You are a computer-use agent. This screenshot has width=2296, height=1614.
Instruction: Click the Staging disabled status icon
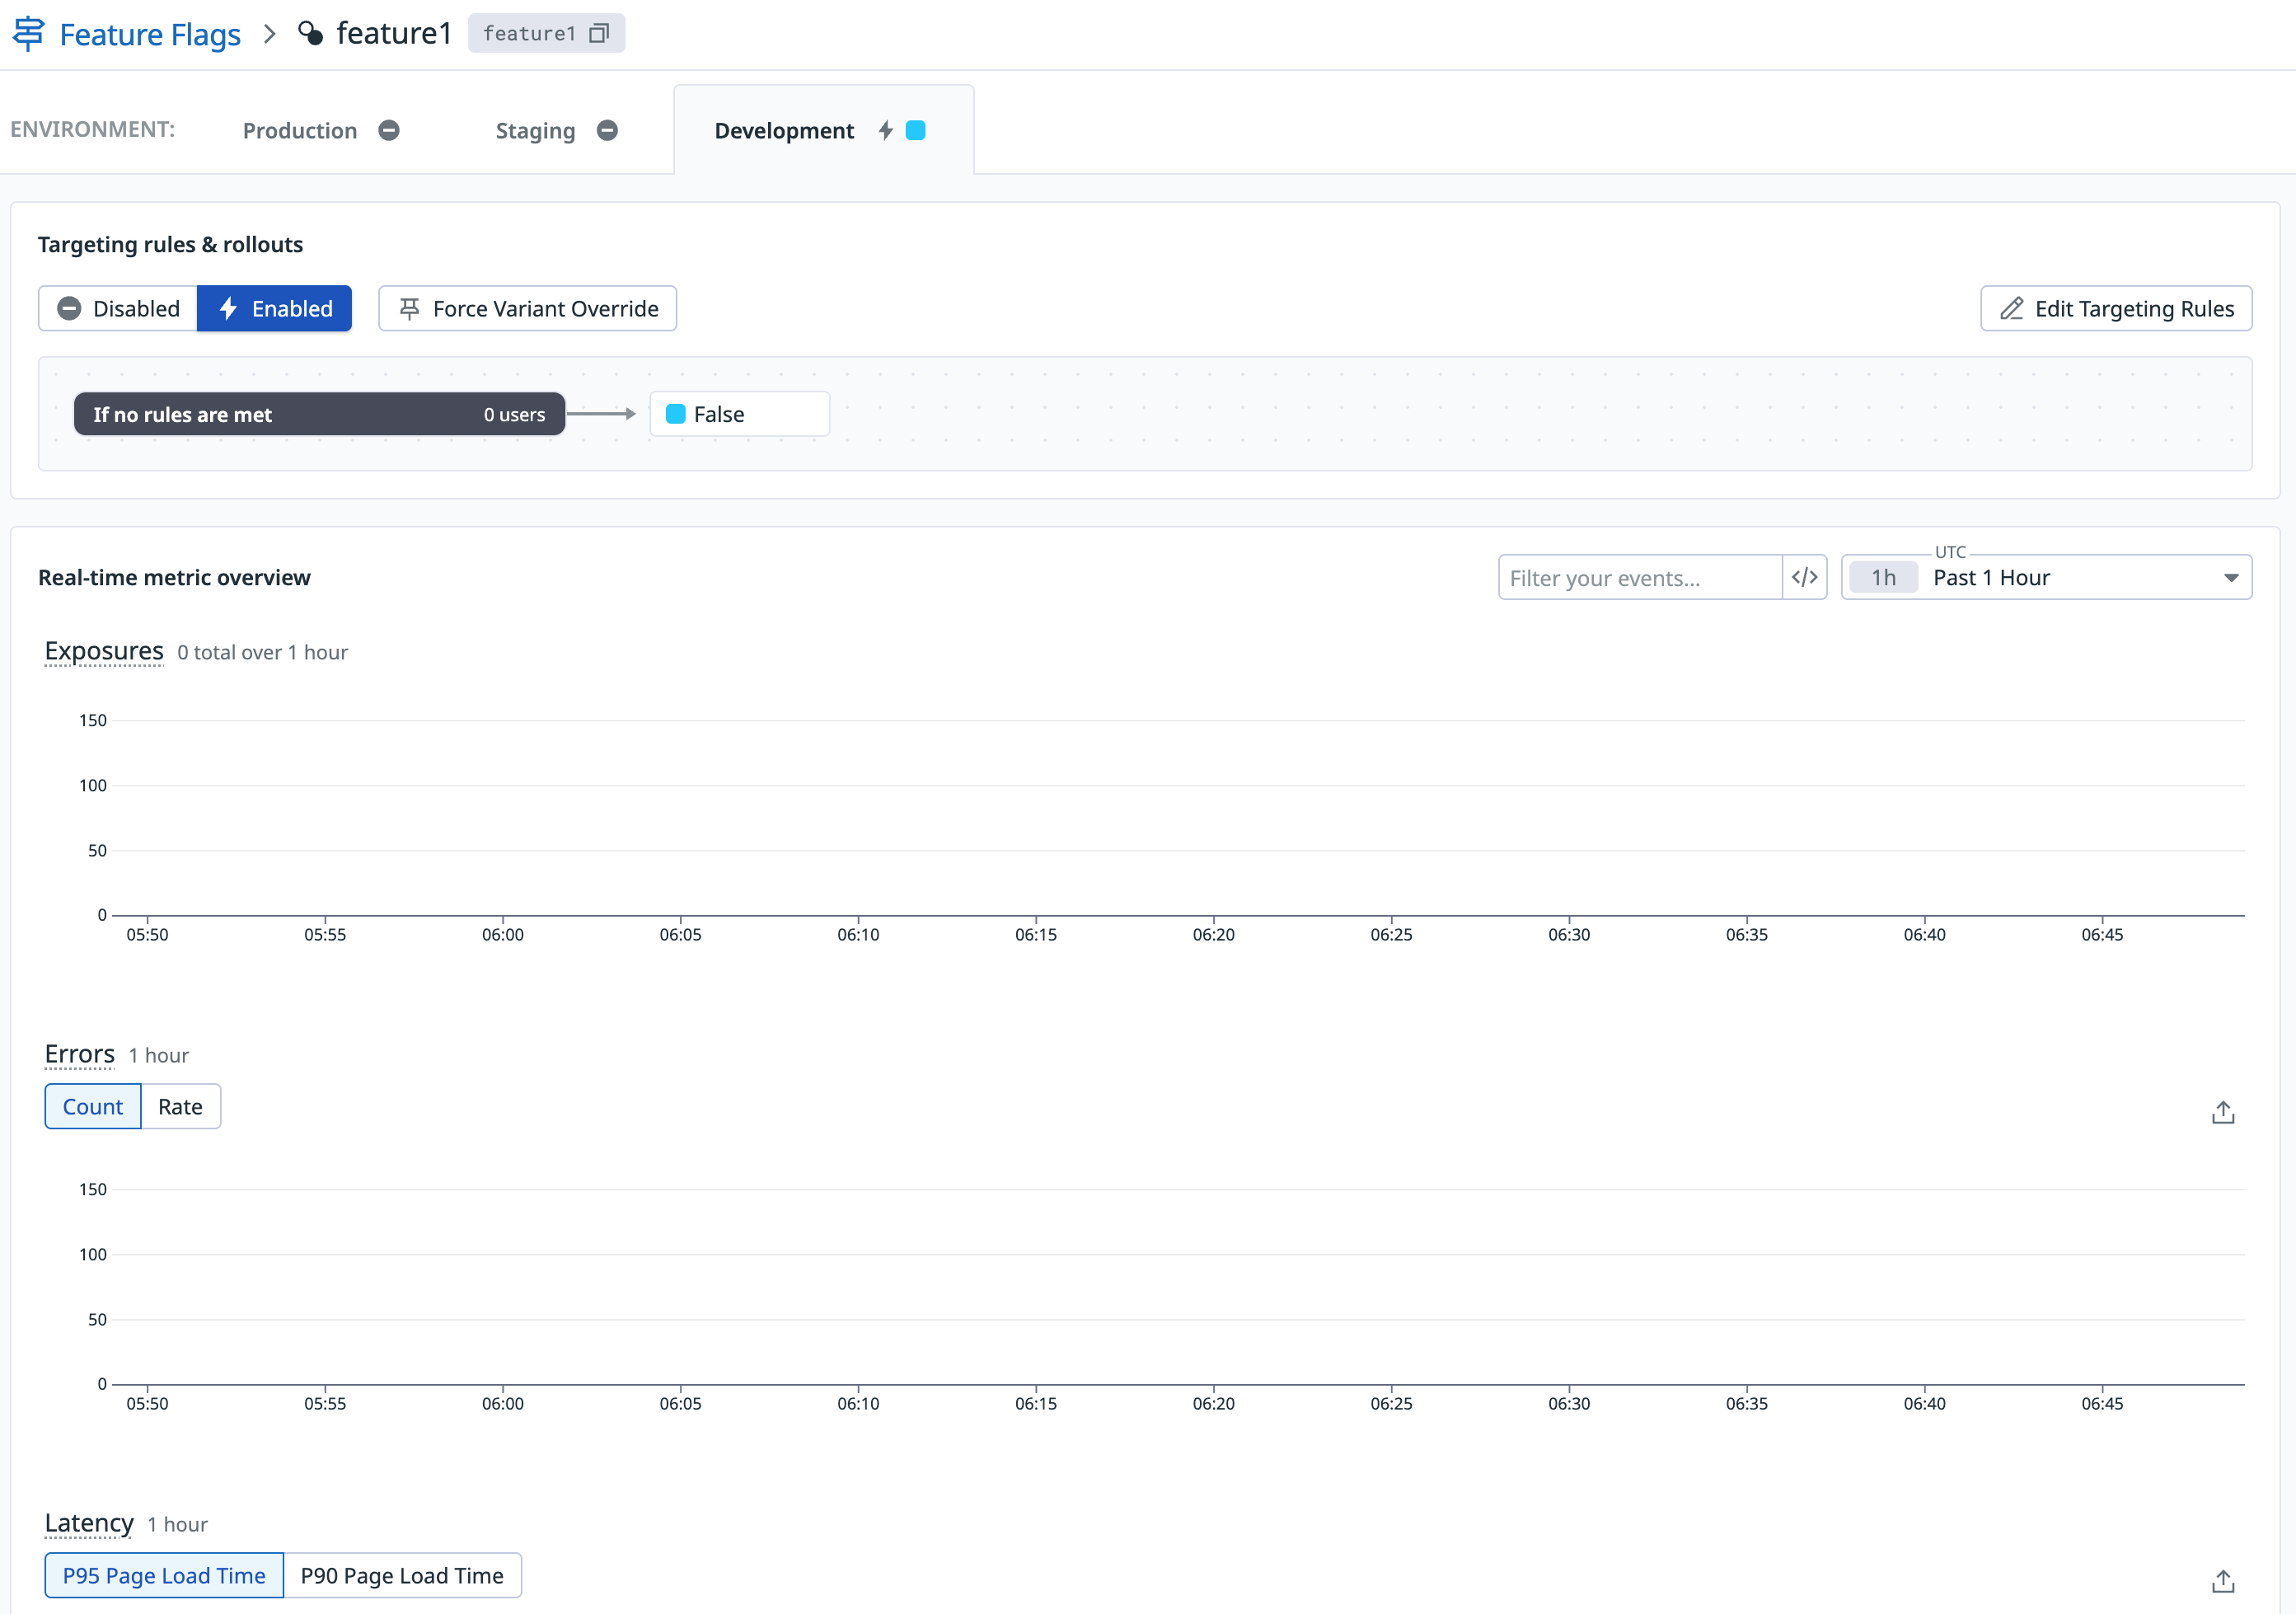[607, 131]
